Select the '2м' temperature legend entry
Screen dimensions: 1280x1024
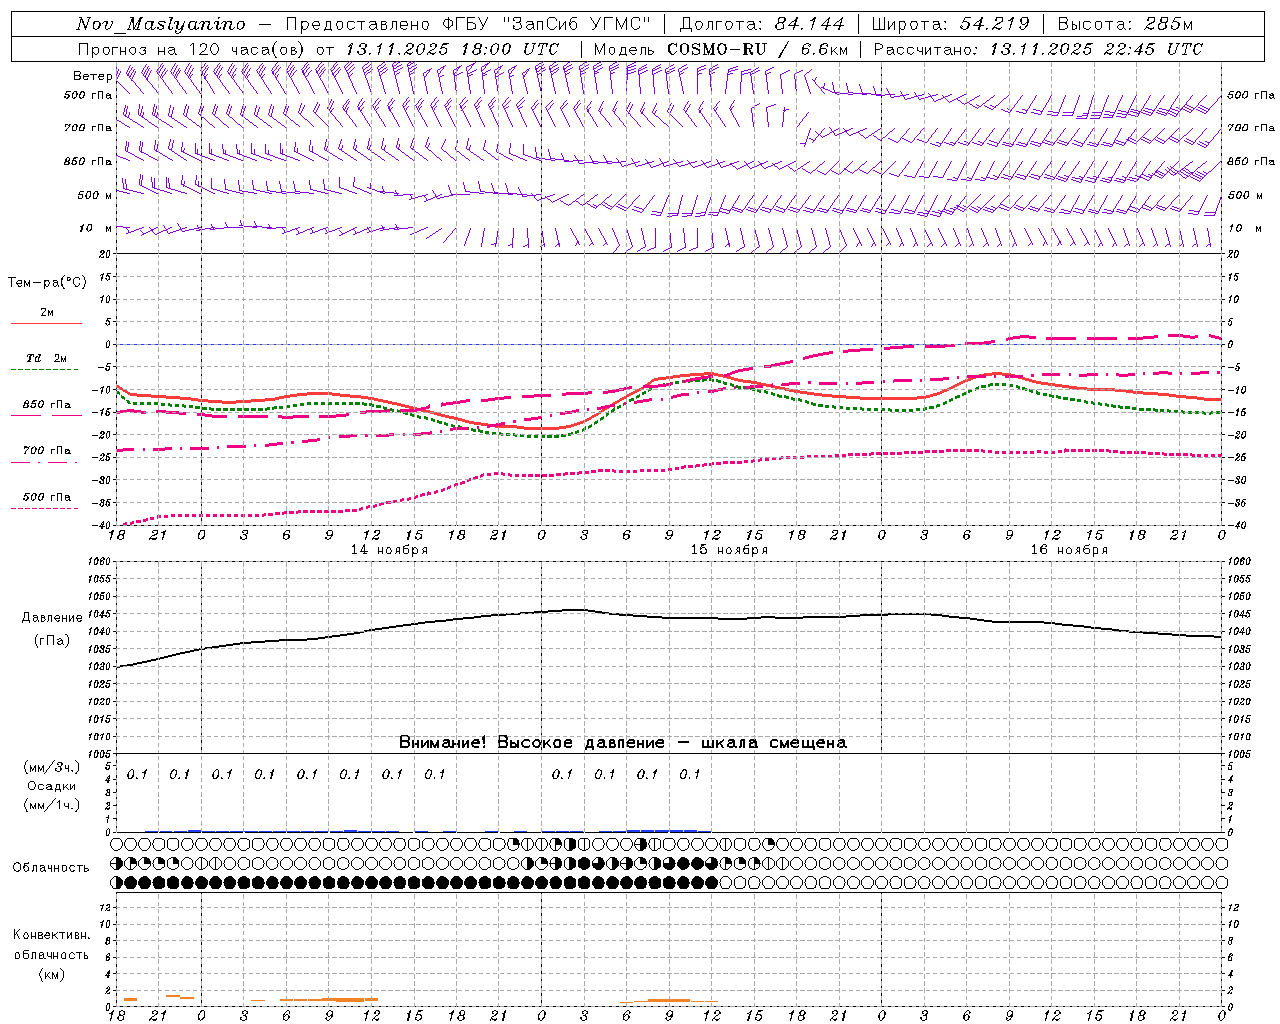point(47,313)
